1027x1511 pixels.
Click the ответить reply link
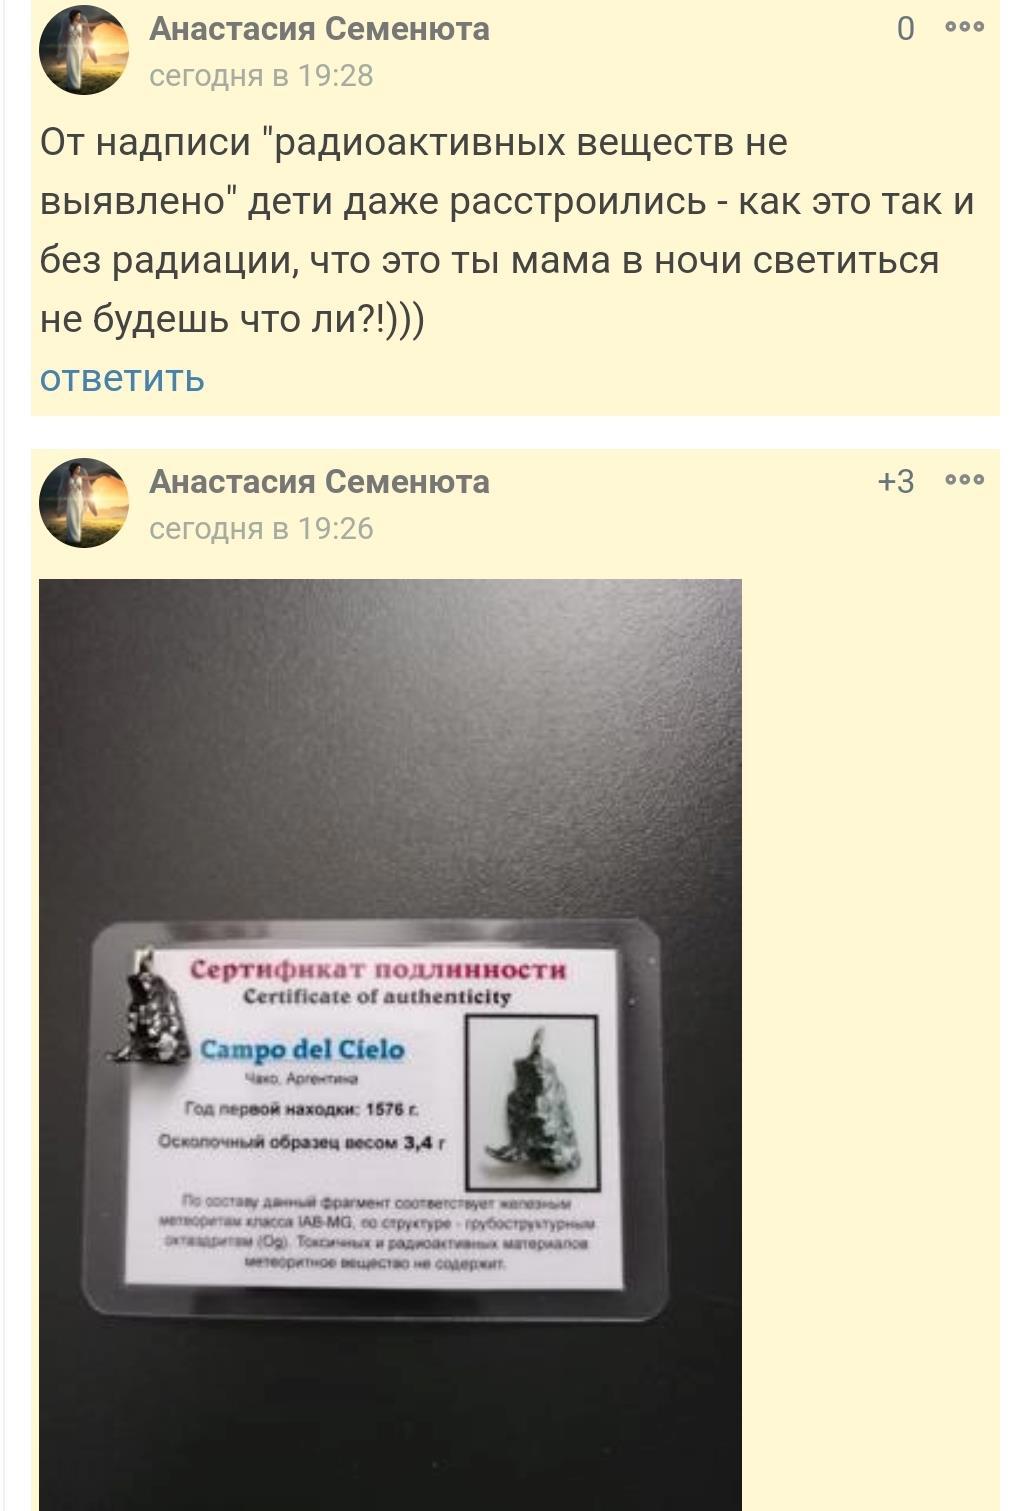122,378
